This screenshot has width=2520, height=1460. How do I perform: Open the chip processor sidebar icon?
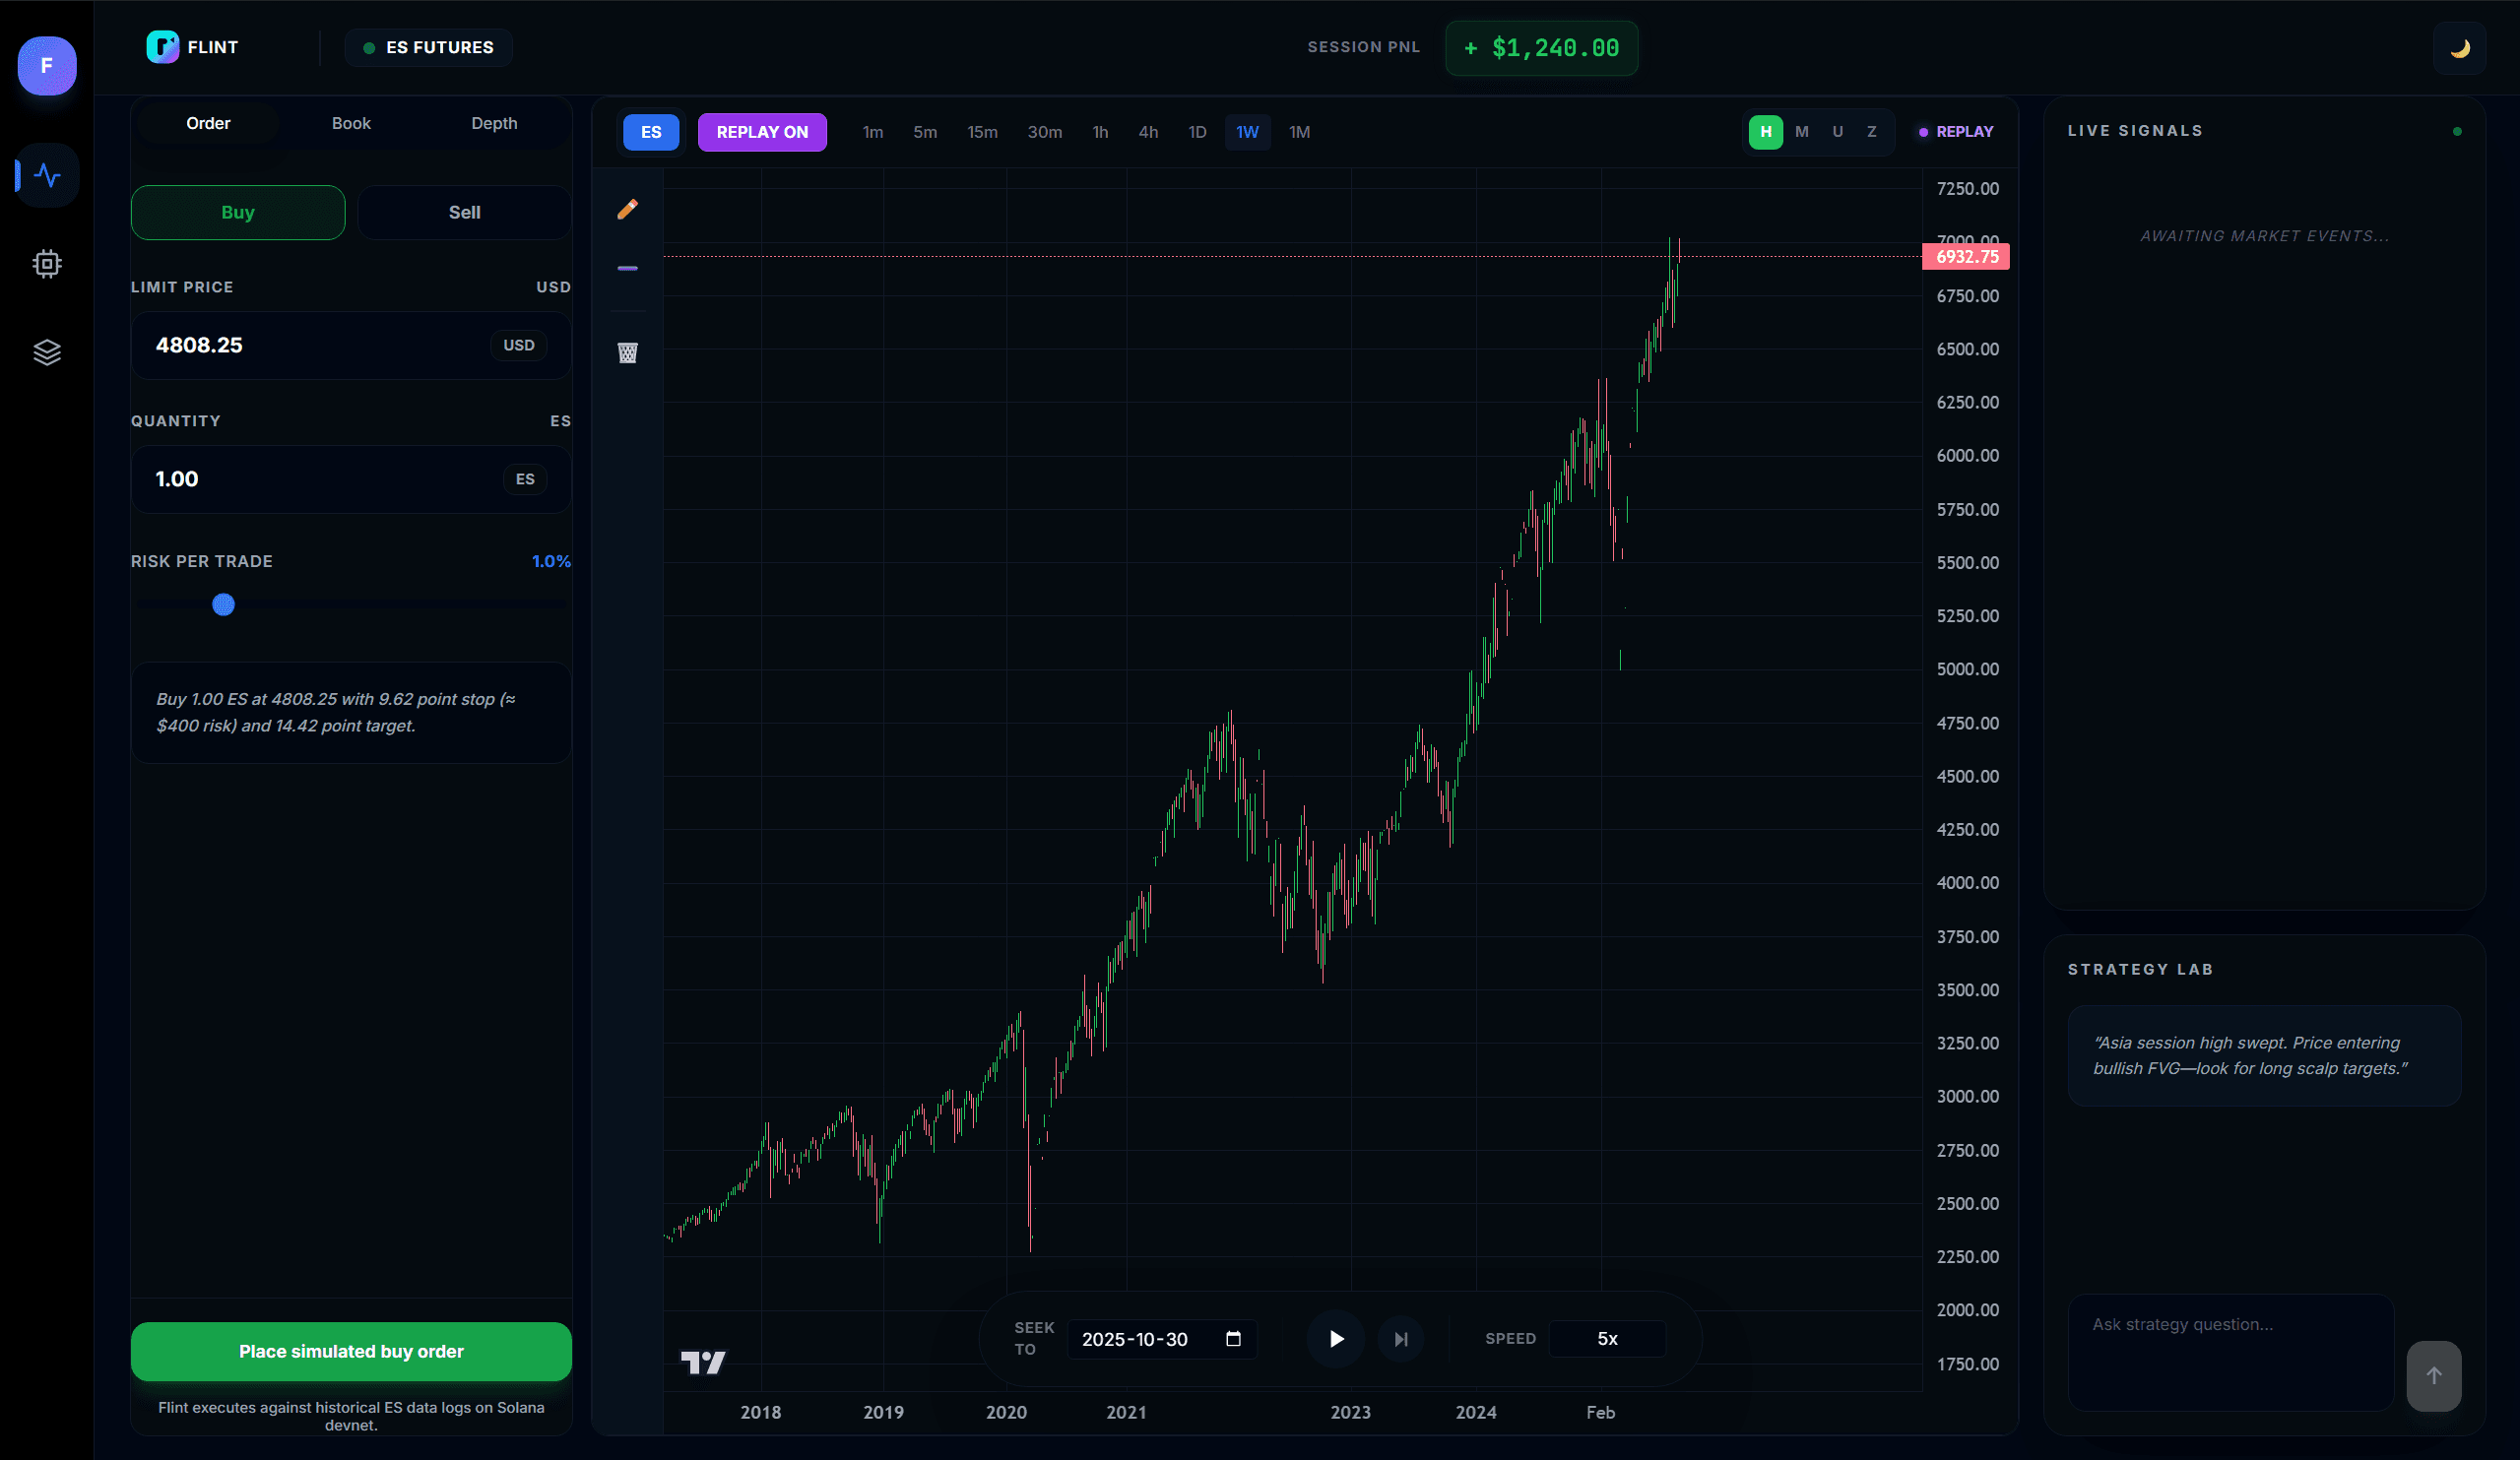47,264
